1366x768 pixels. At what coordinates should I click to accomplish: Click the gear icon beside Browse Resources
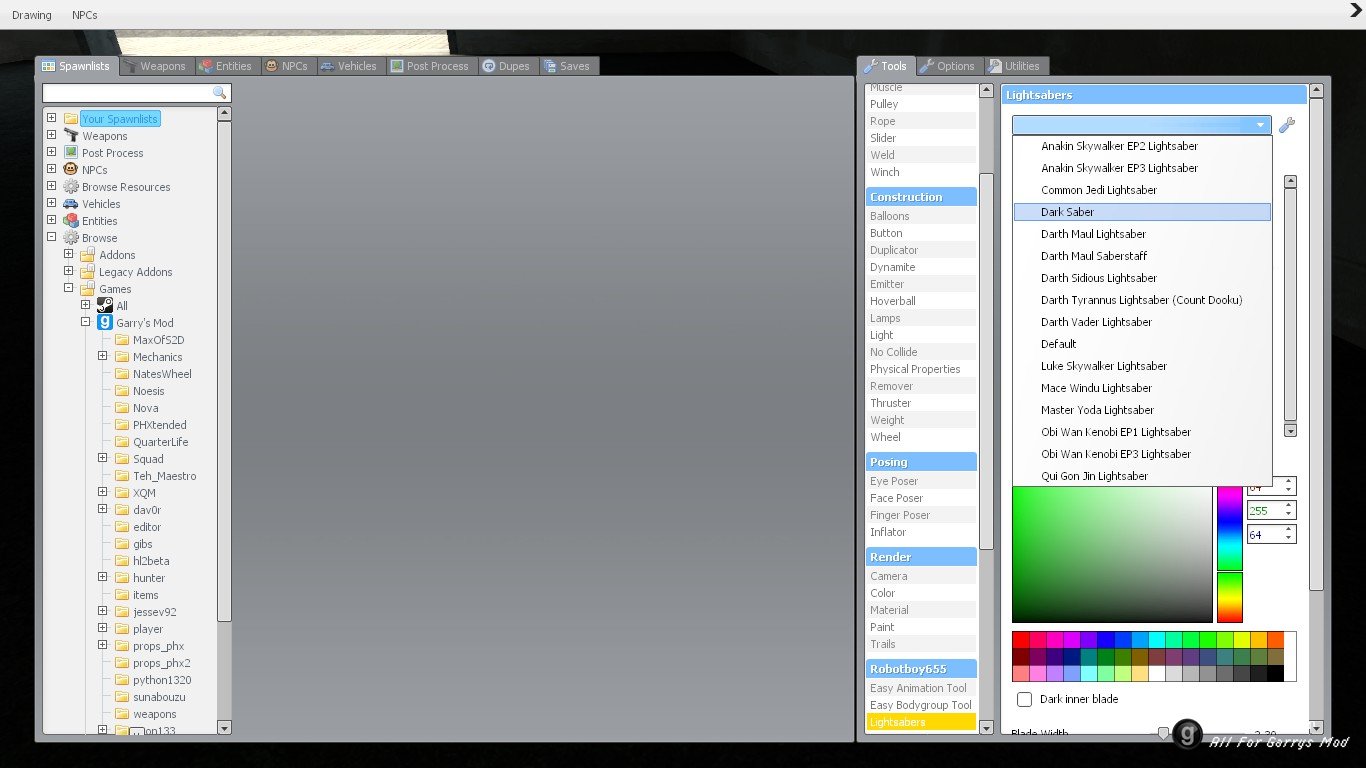71,186
